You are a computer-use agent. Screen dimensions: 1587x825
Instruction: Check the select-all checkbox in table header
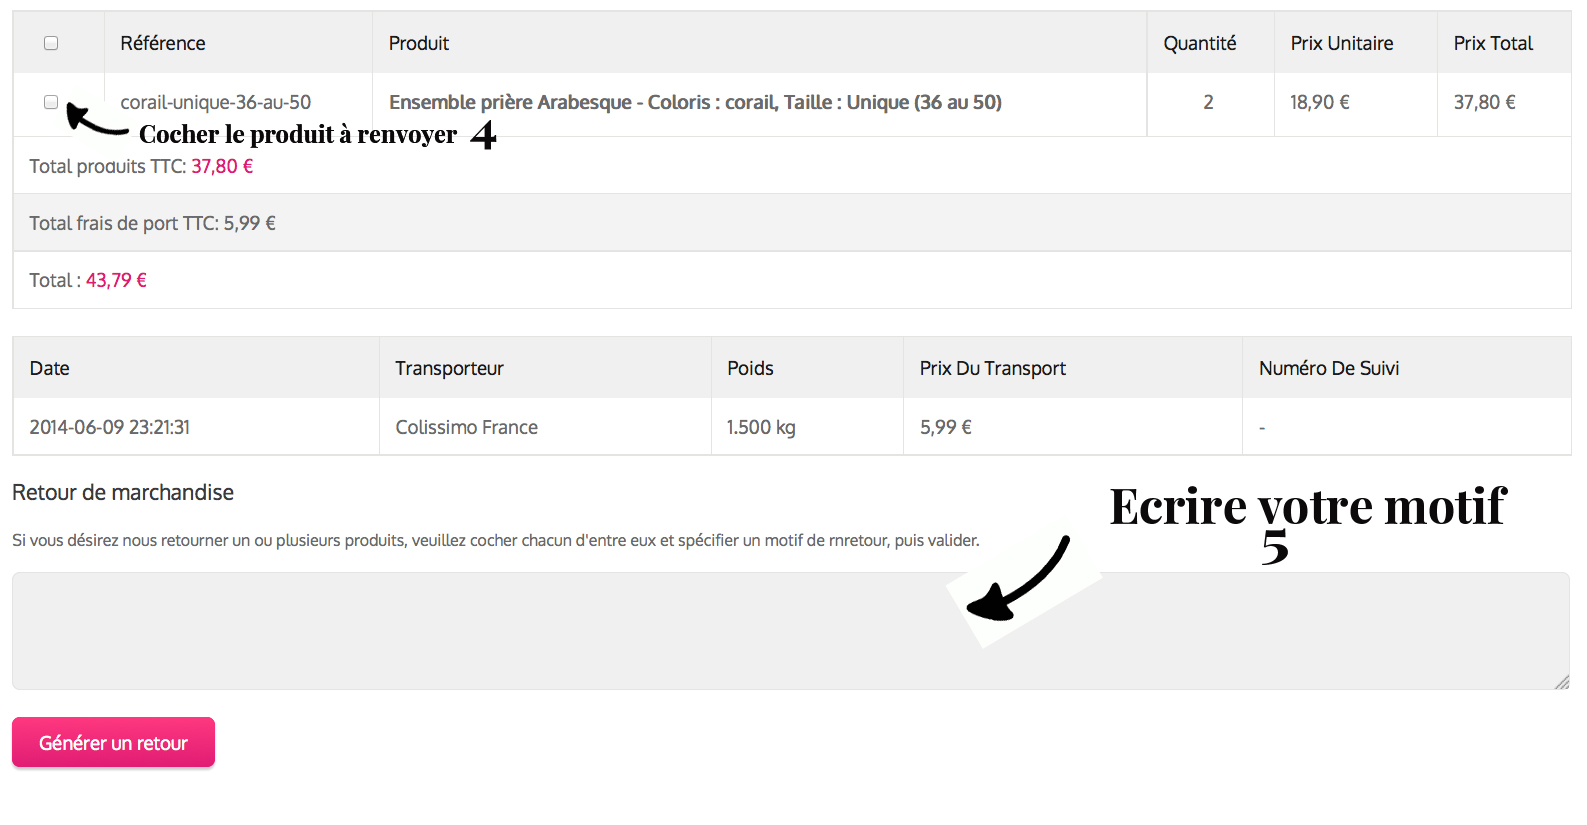tap(51, 43)
